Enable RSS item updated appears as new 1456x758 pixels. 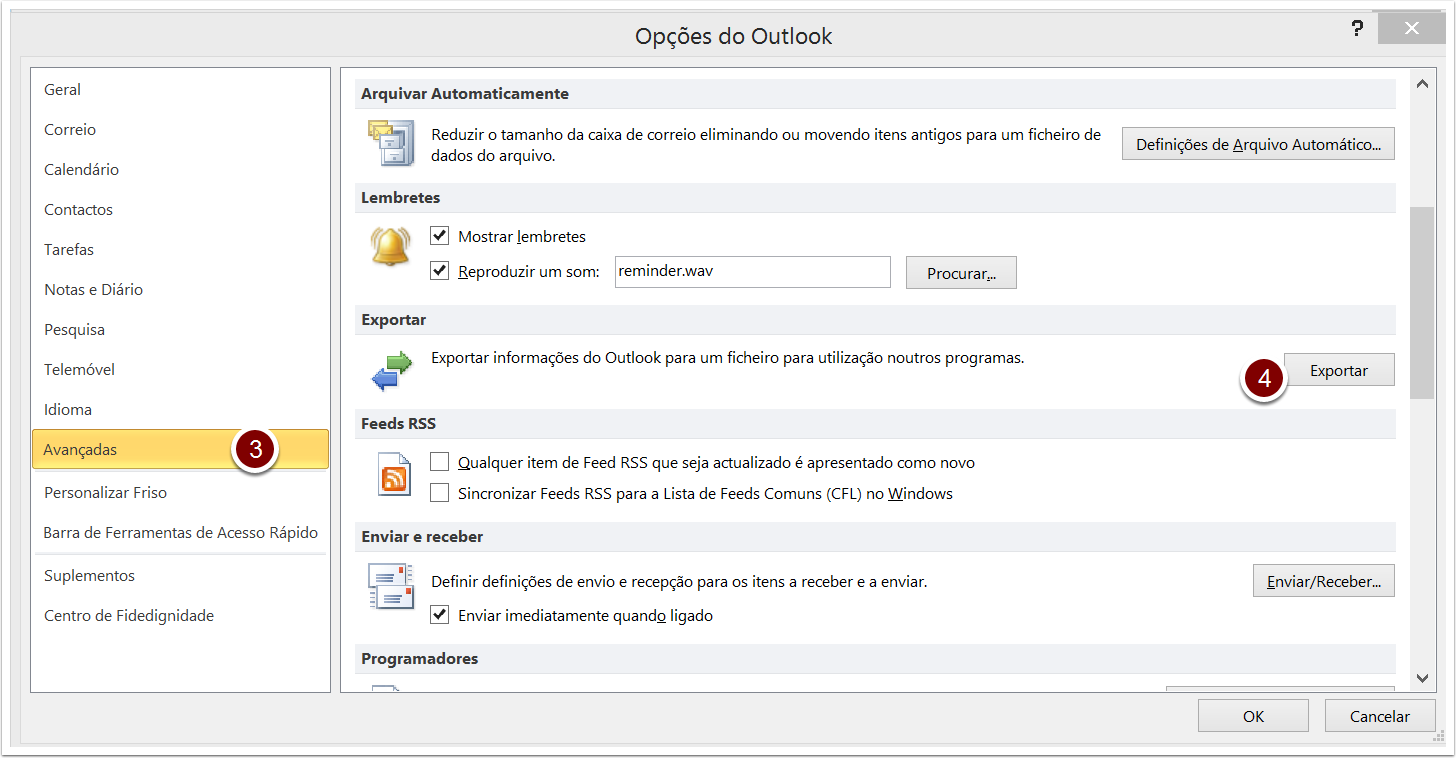pyautogui.click(x=439, y=462)
